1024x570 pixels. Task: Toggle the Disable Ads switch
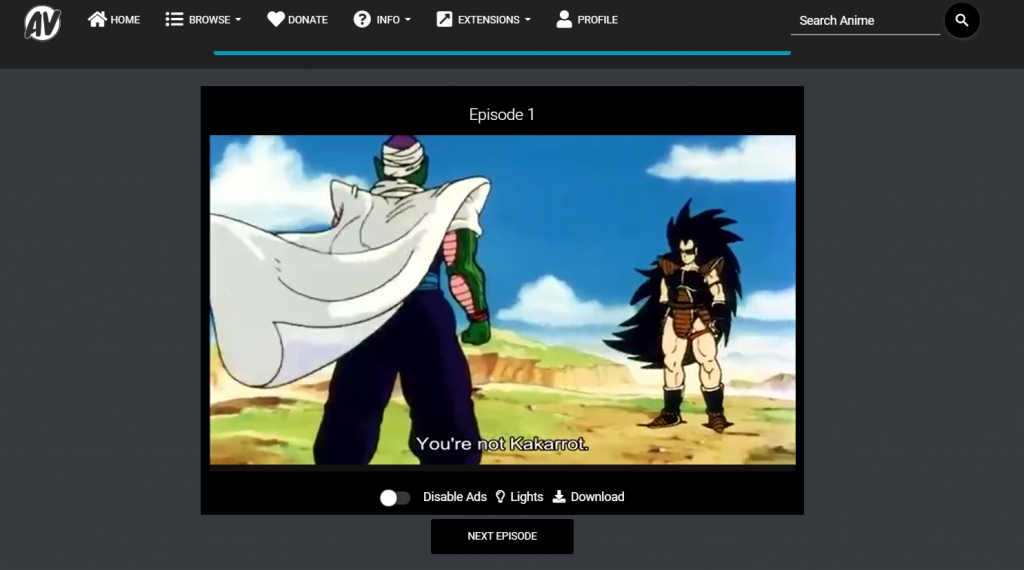point(395,498)
